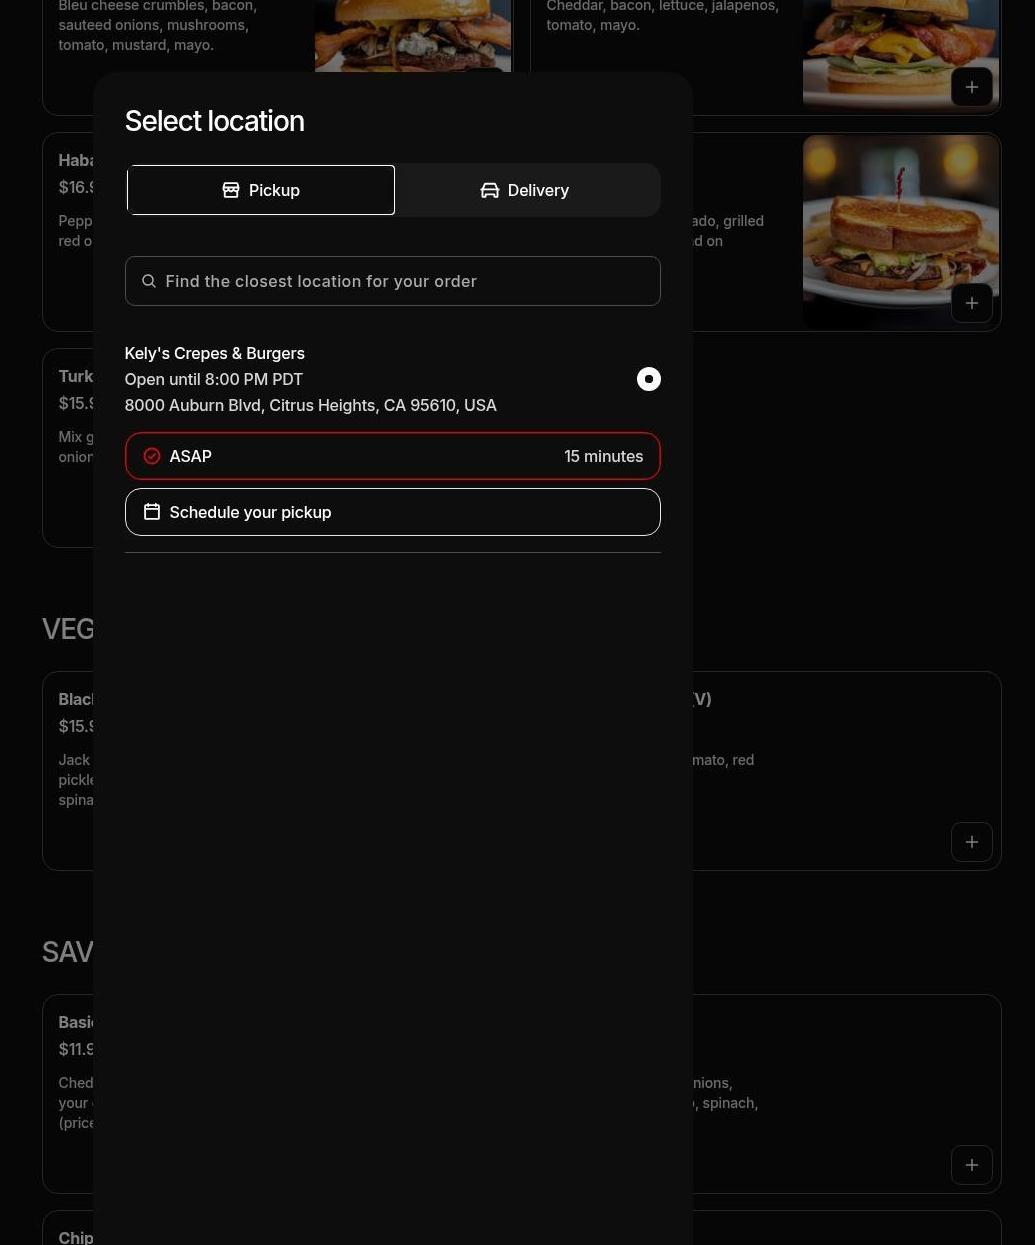The width and height of the screenshot is (1035, 1245).
Task: Focus the find closest location search field
Action: 393,281
